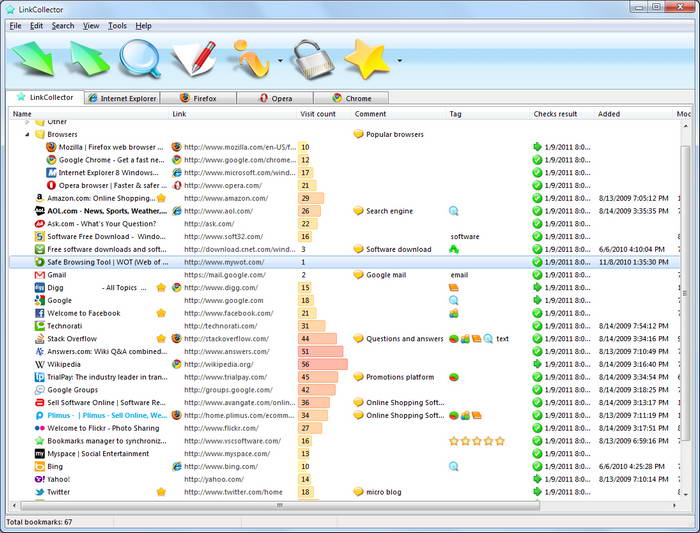Click the scroll up arrow button
The height and width of the screenshot is (533, 700).
click(x=685, y=126)
